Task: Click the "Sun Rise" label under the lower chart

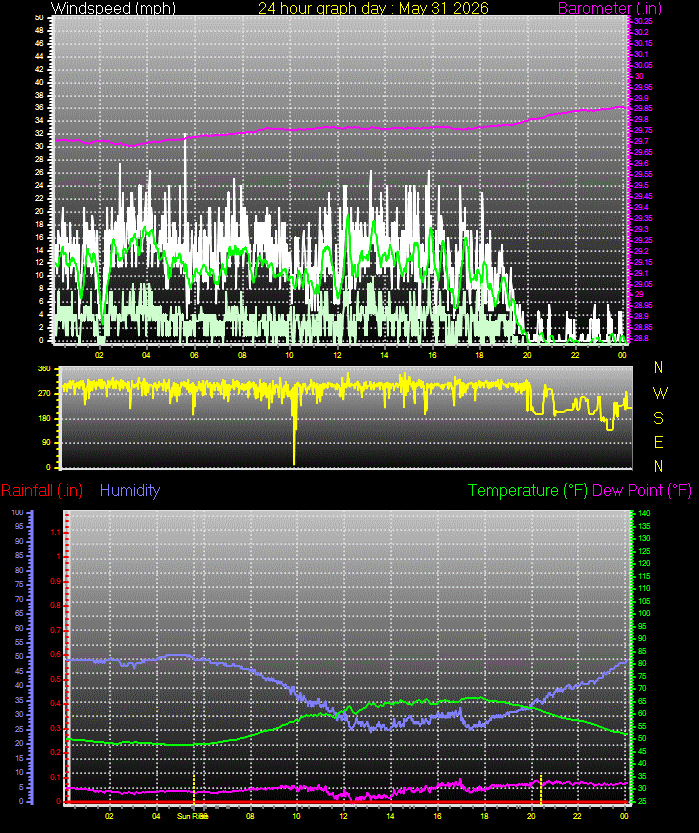Action: tap(192, 816)
